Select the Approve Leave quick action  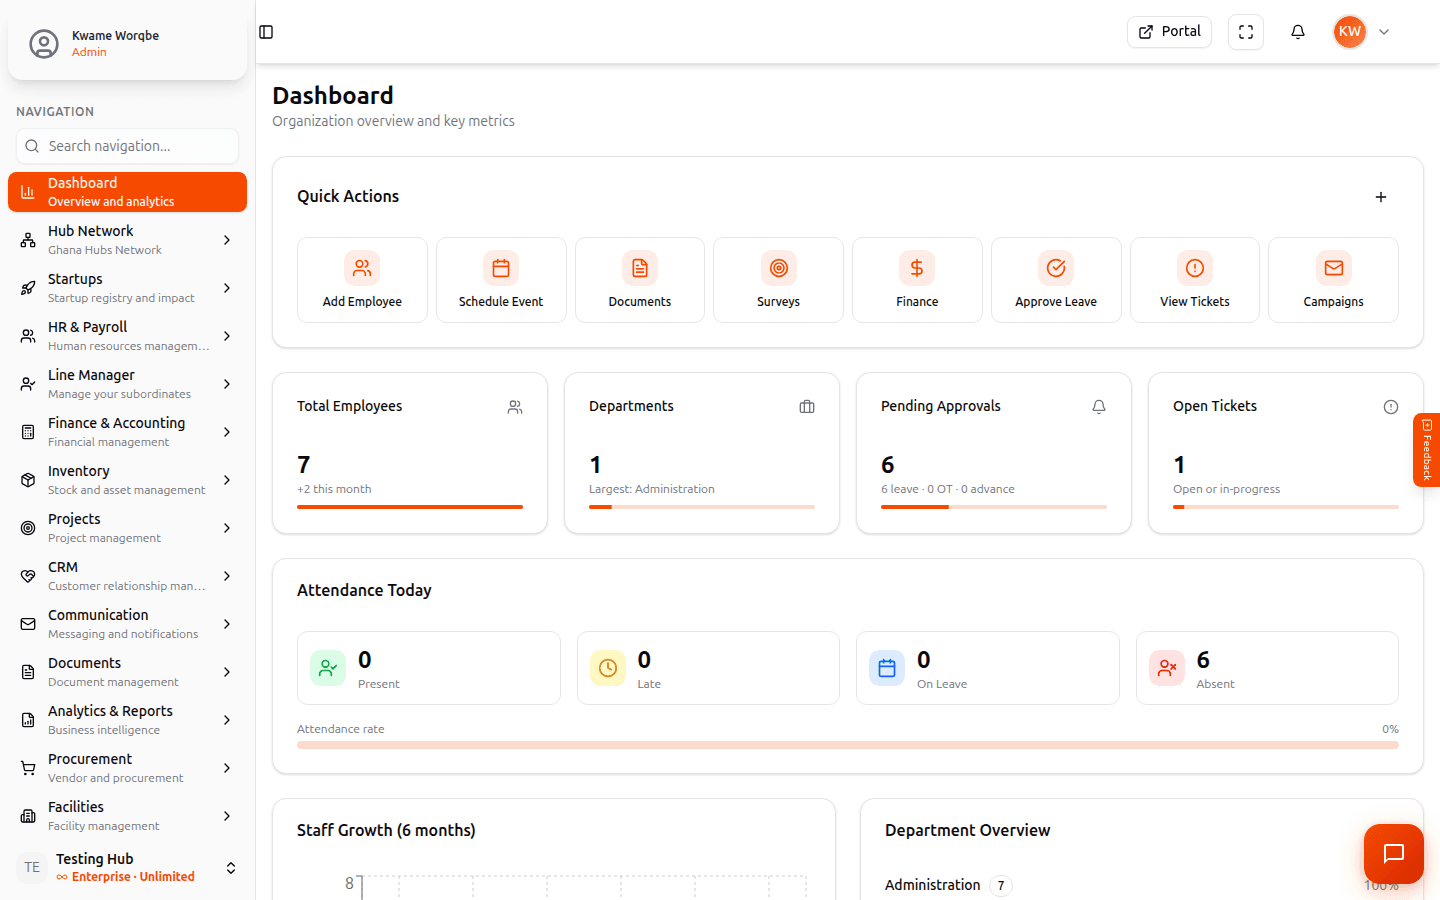1056,280
